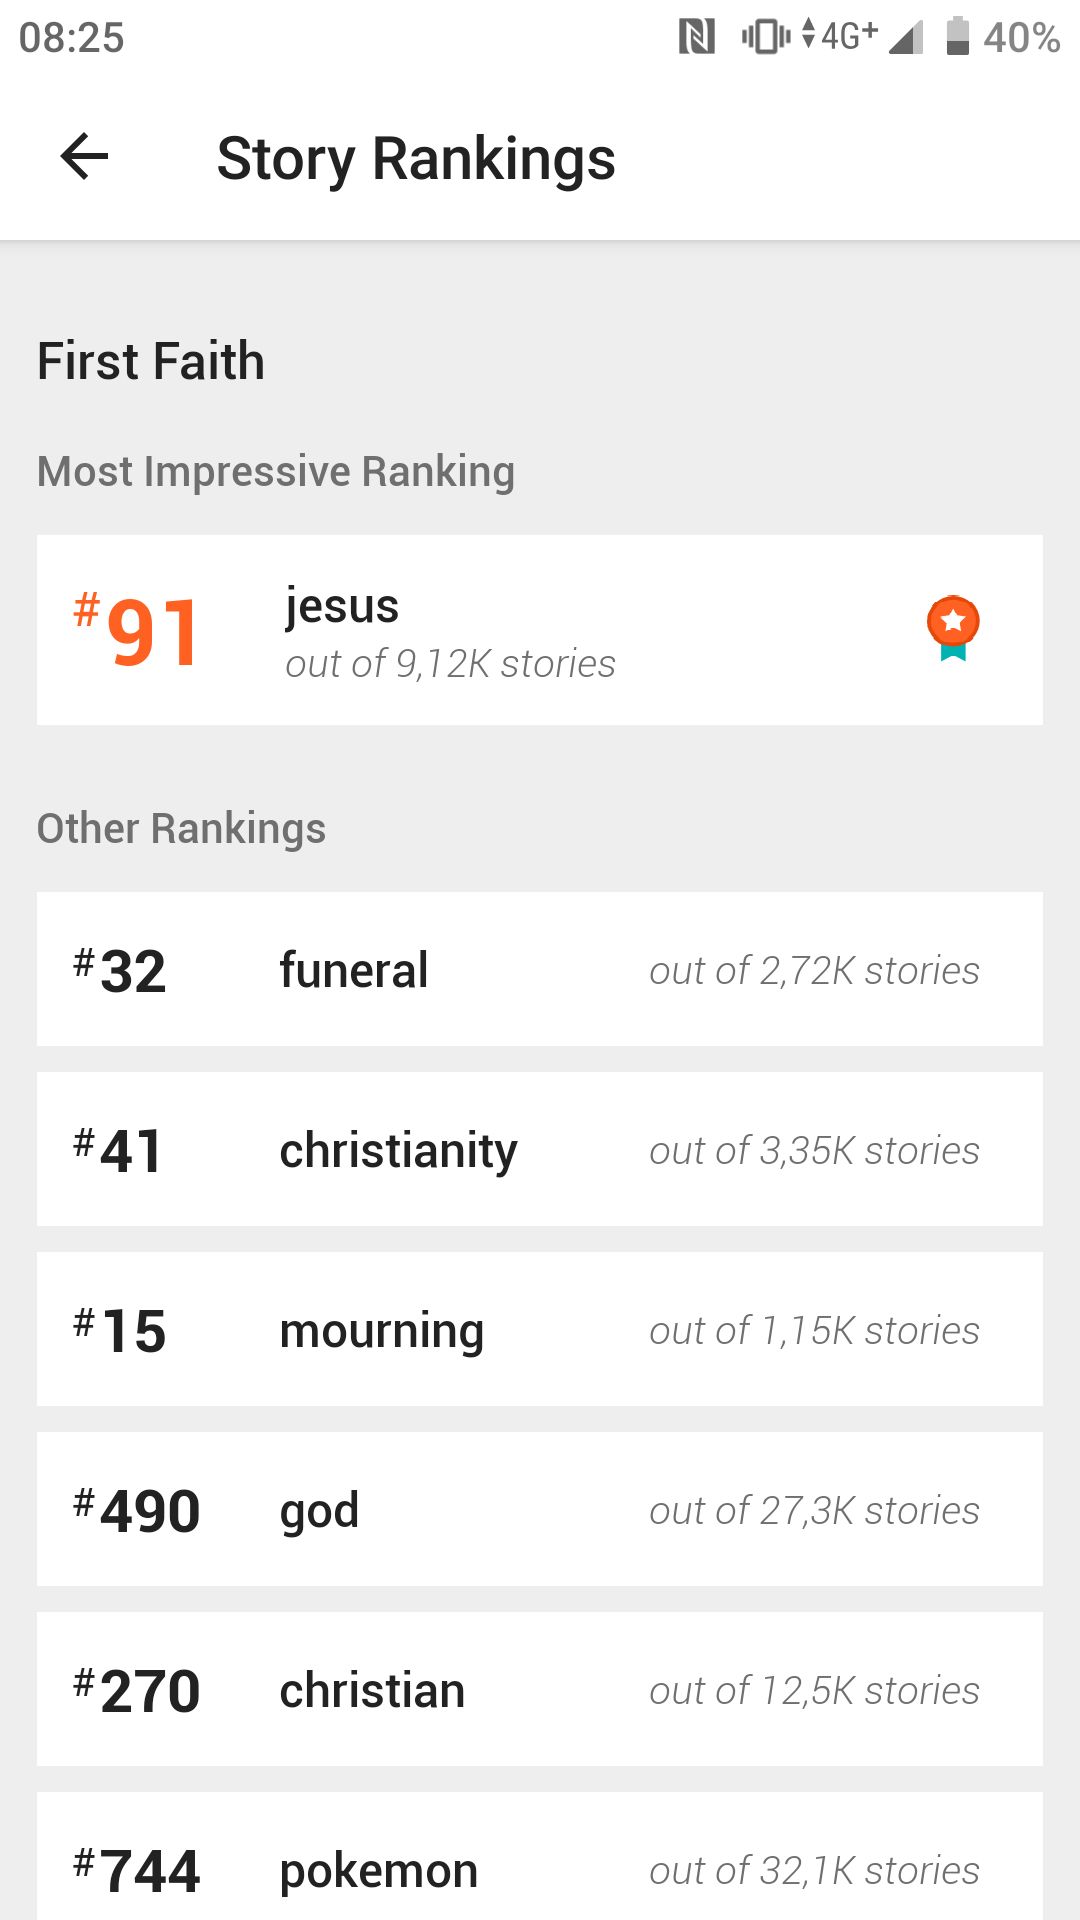Tap "out of 27,3K stories" text

coord(814,1510)
